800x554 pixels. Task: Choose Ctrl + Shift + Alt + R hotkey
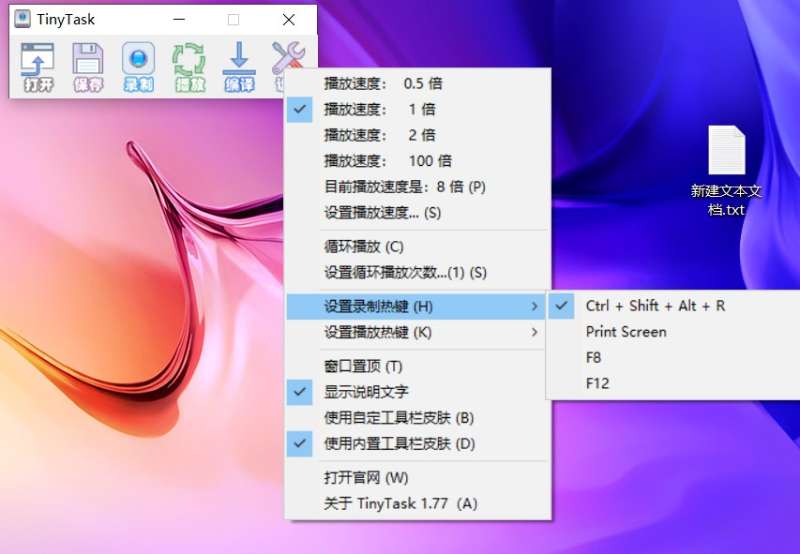click(x=674, y=306)
